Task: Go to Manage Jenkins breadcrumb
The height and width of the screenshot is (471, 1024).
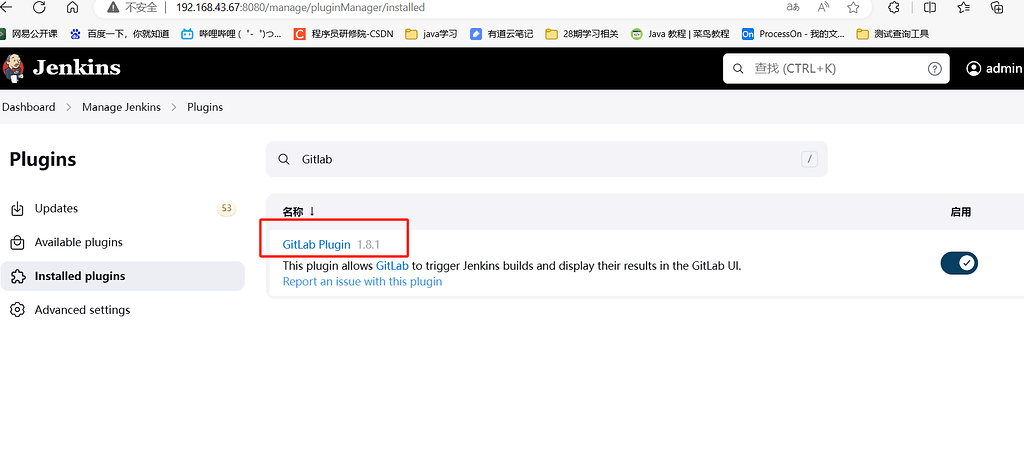Action: point(121,107)
